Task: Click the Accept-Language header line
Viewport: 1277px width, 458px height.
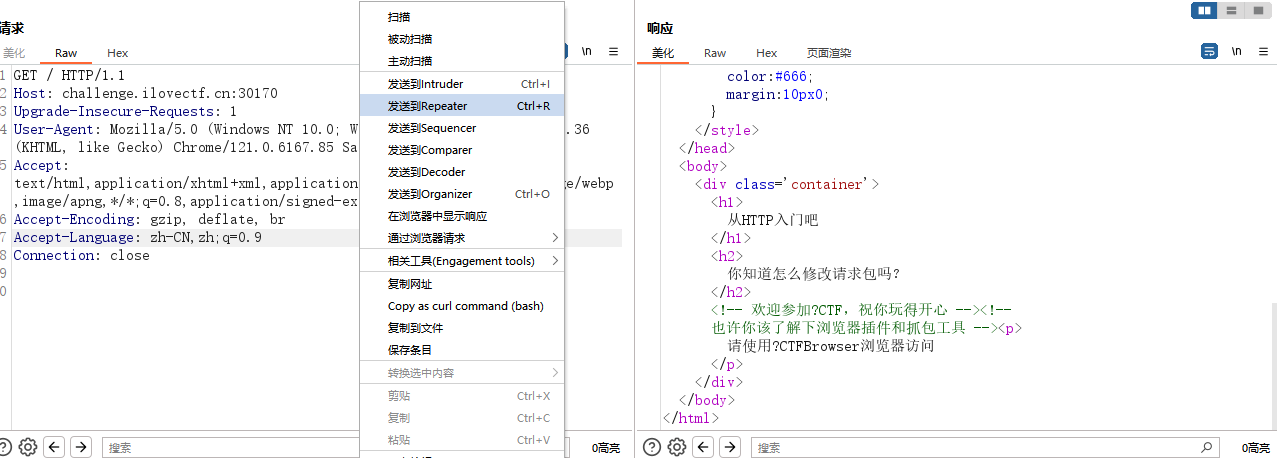Action: [137, 237]
